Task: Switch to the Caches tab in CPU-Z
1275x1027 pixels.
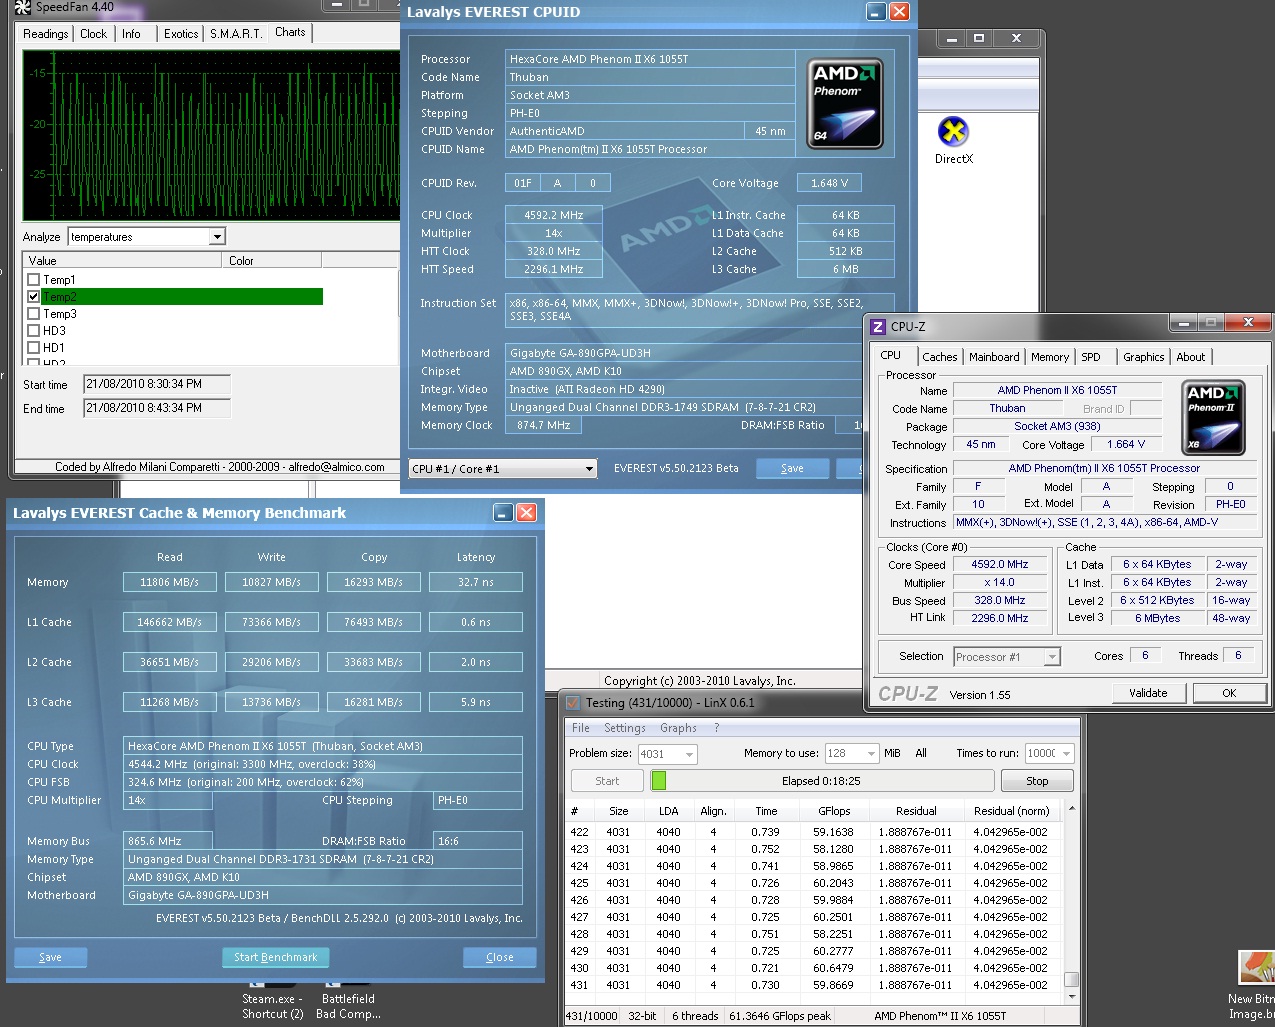Action: pyautogui.click(x=940, y=357)
